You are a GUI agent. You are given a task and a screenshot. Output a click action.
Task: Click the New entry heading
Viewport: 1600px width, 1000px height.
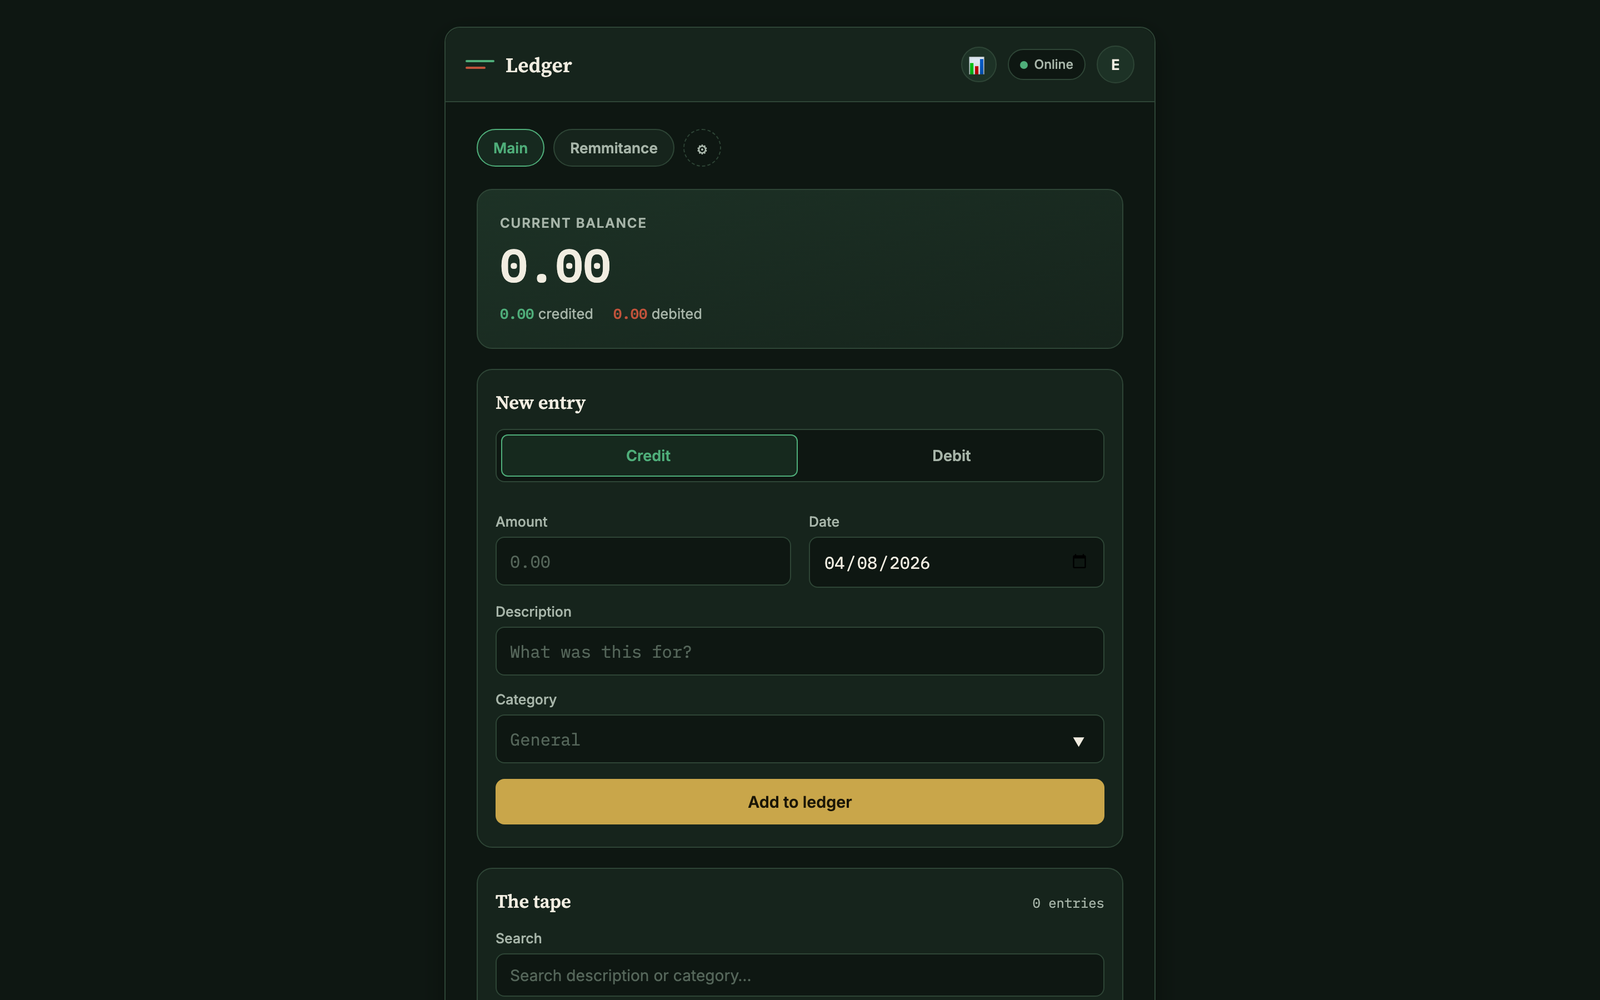click(541, 403)
